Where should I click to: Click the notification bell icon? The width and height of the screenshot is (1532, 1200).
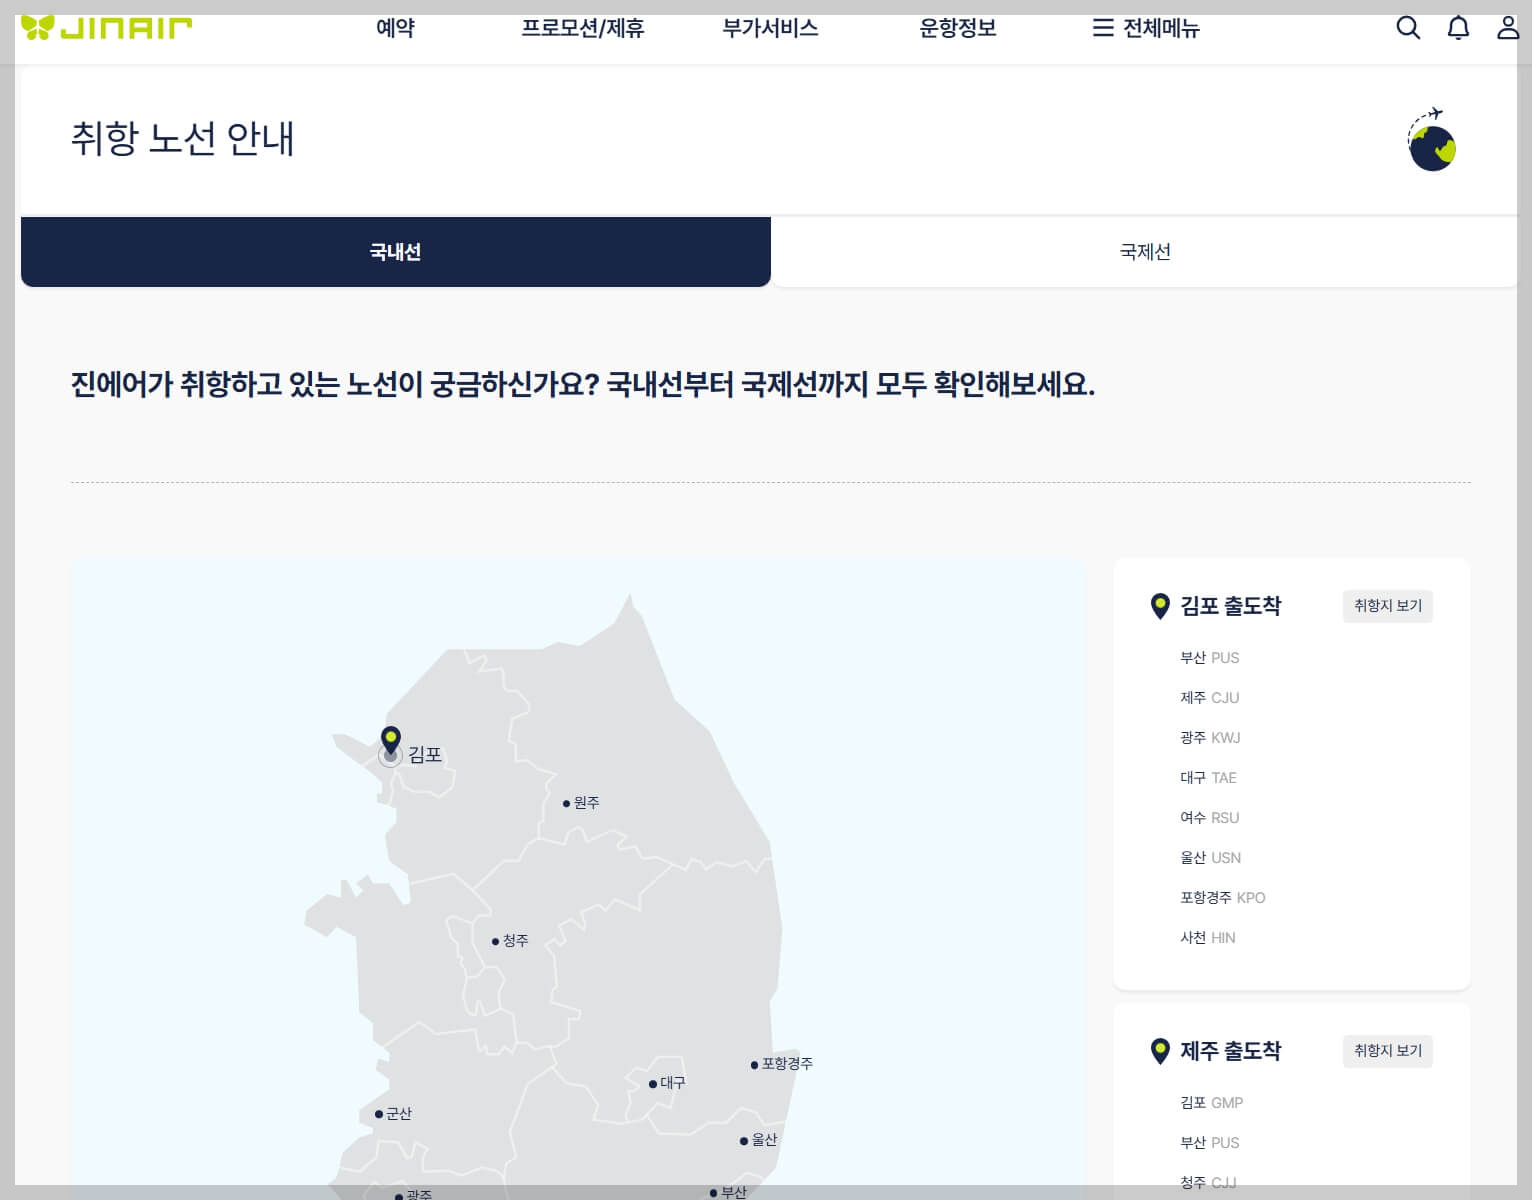(1457, 28)
